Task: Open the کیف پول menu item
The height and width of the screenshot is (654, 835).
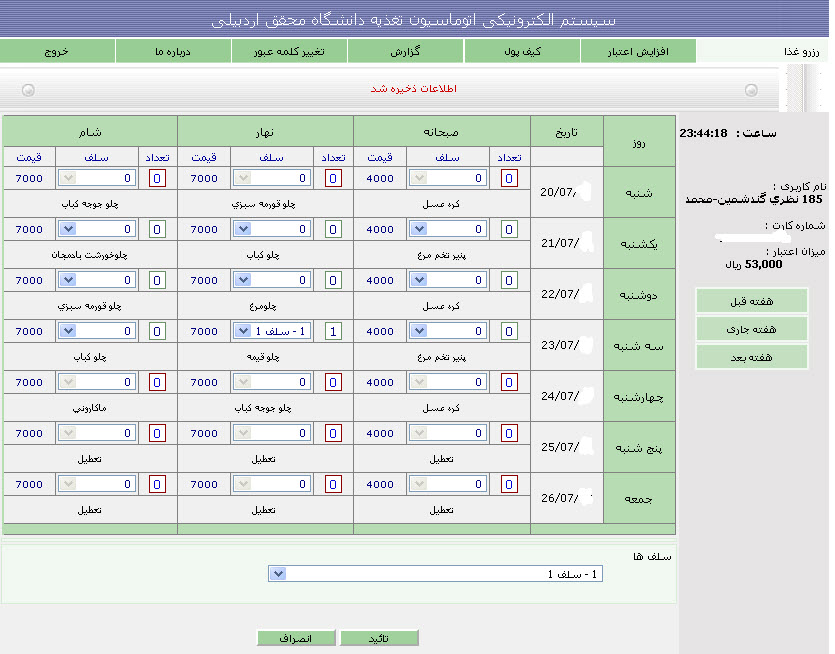Action: 522,52
